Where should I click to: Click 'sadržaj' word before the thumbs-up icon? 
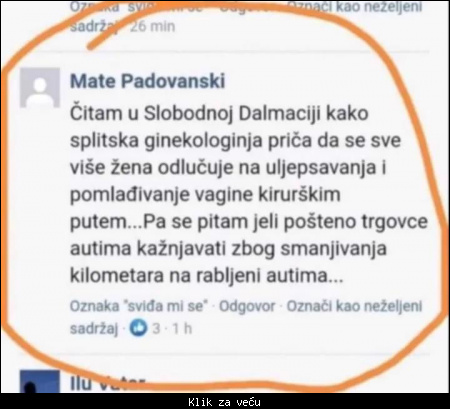pyautogui.click(x=94, y=329)
